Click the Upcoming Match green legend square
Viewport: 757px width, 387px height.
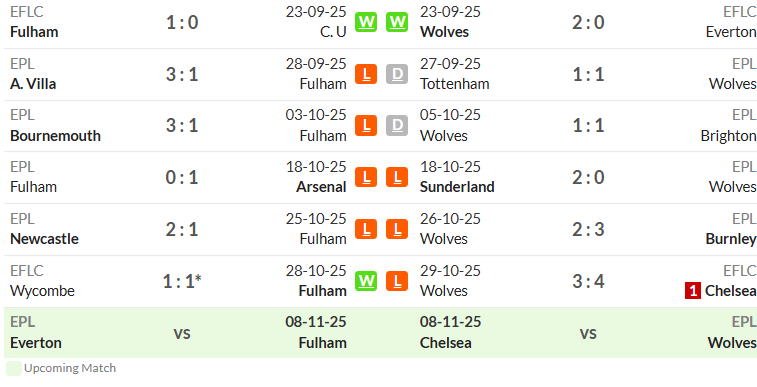14,368
